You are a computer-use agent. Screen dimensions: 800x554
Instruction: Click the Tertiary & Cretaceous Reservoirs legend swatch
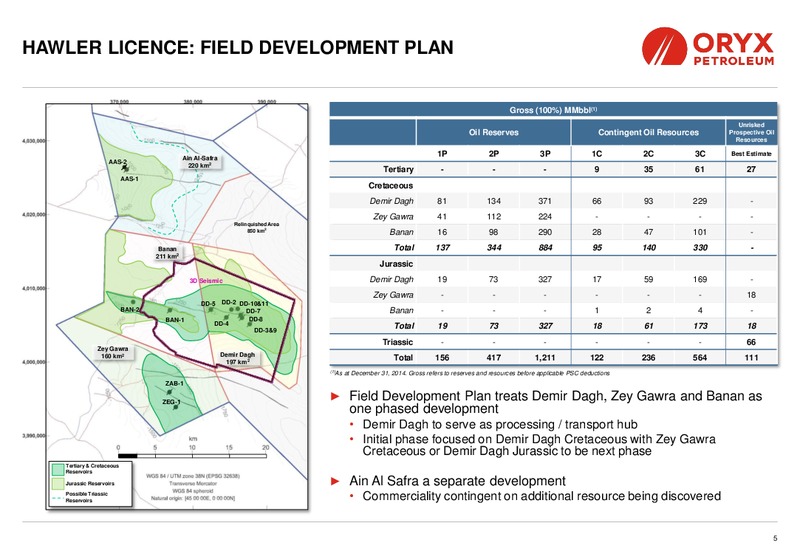58,469
